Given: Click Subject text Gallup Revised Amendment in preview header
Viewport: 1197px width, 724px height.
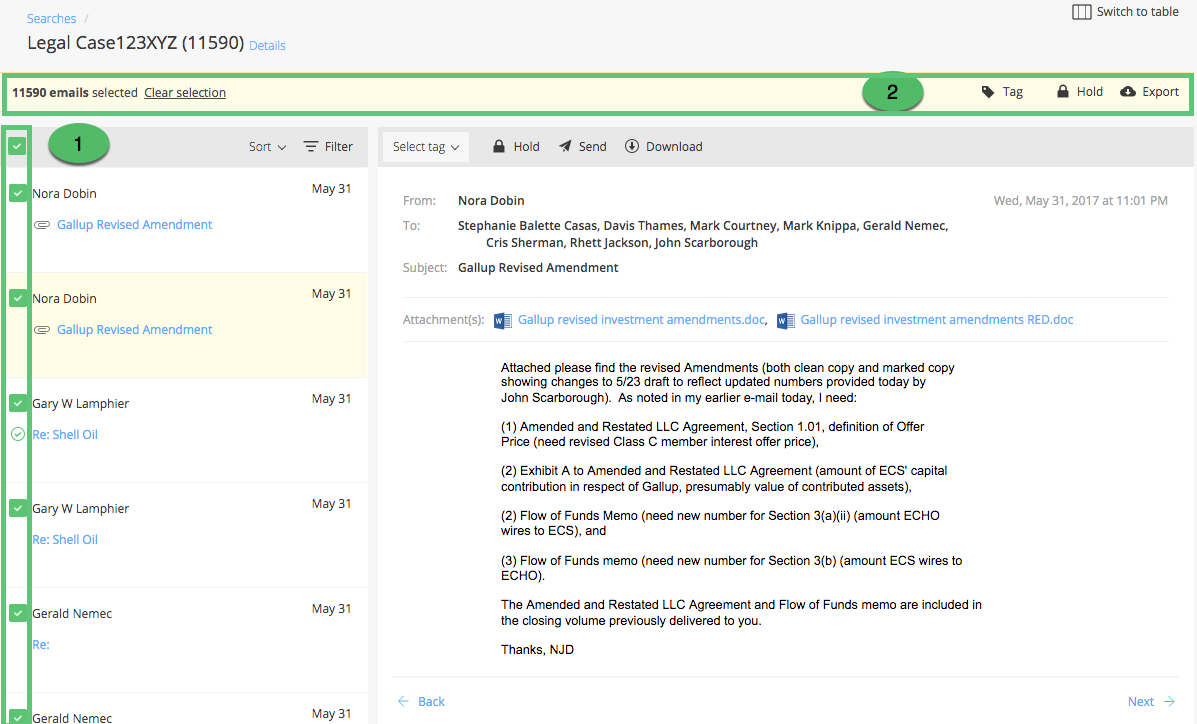Looking at the screenshot, I should pos(538,268).
